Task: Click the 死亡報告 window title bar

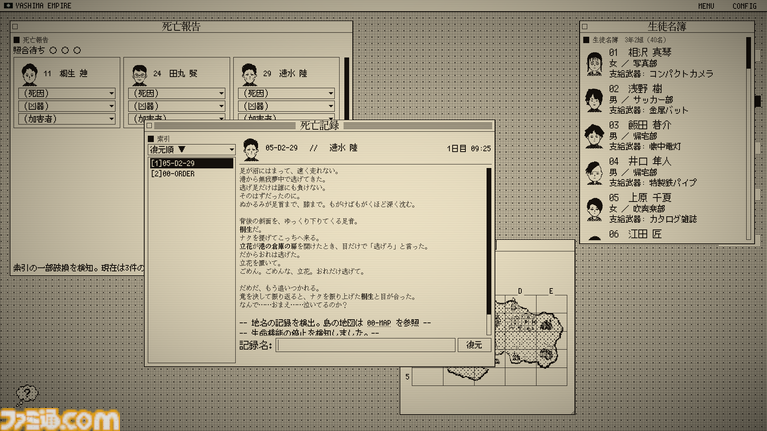Action: 181,26
